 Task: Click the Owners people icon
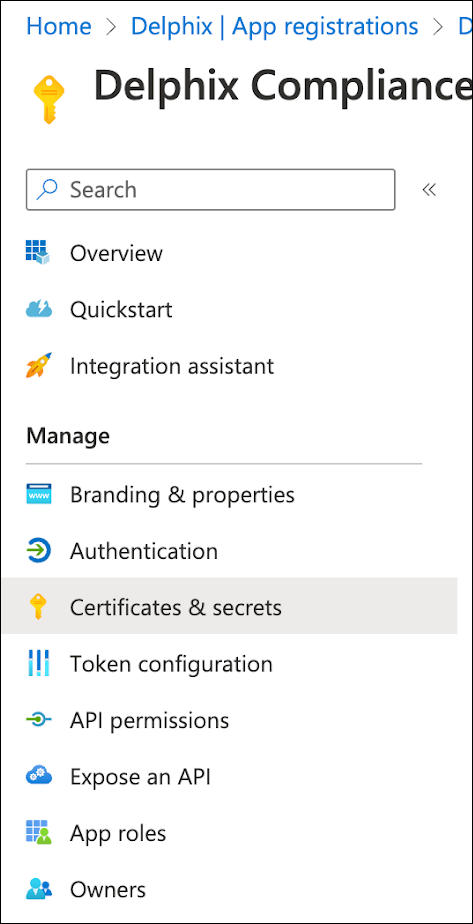38,889
